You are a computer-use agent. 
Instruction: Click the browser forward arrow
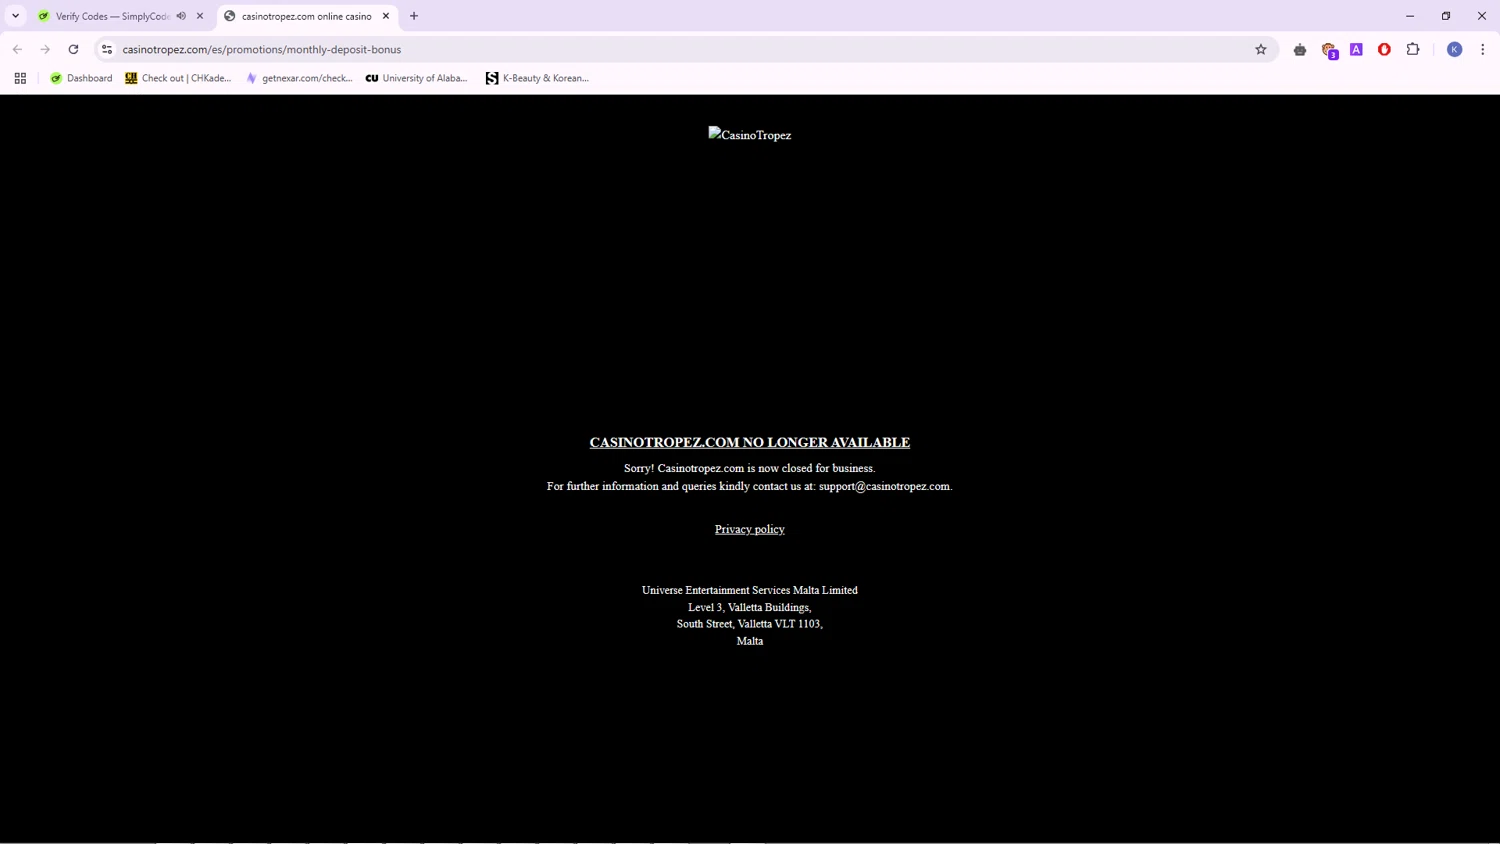tap(45, 49)
